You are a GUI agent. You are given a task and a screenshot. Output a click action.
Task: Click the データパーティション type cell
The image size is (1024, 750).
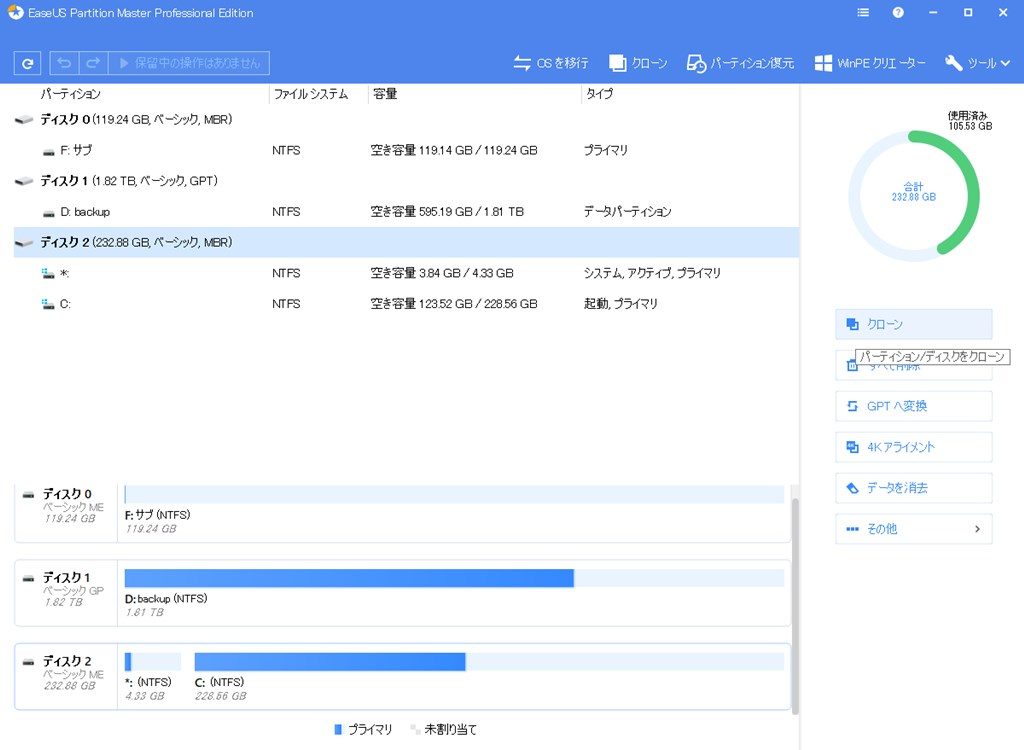628,212
